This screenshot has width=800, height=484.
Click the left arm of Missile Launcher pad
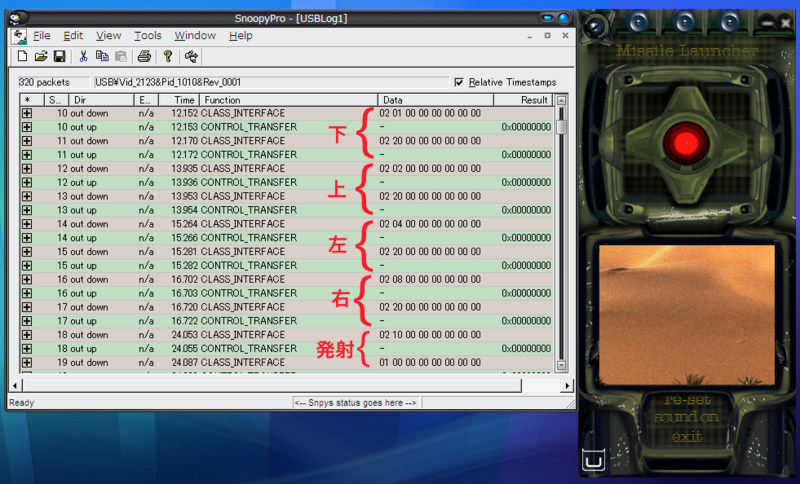(644, 143)
